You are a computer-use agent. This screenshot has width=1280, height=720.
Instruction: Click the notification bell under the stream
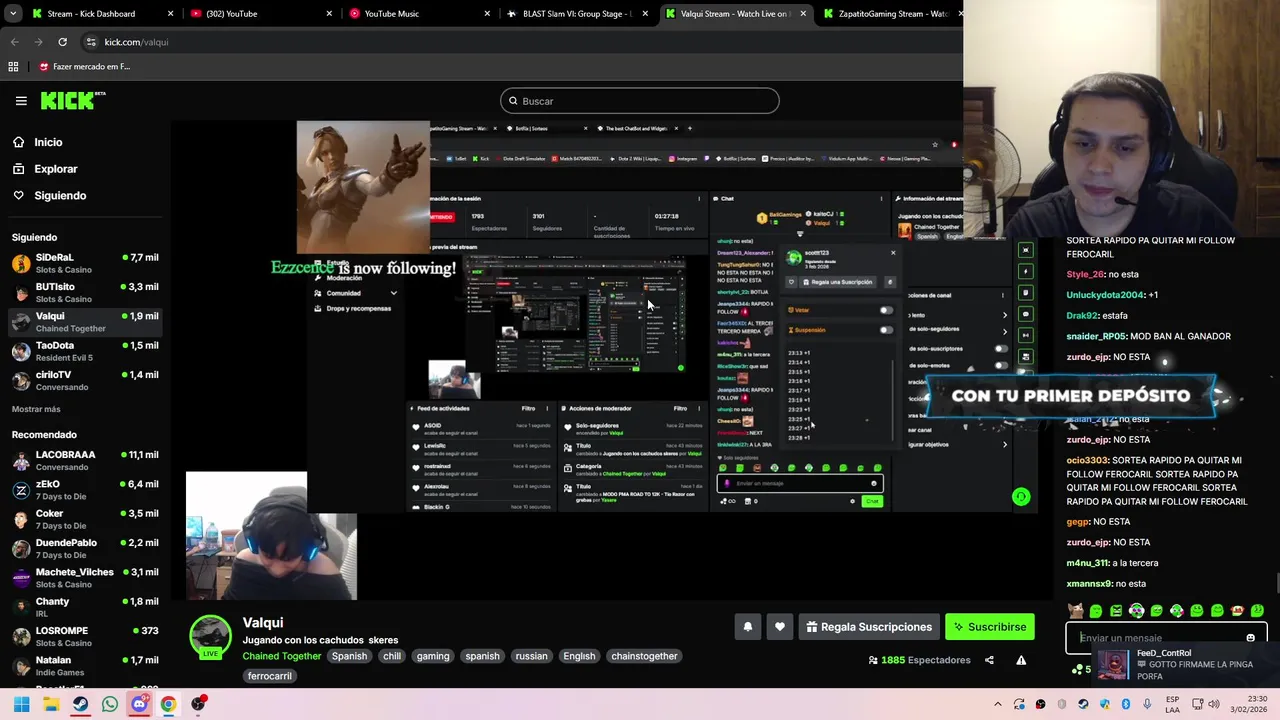point(747,627)
